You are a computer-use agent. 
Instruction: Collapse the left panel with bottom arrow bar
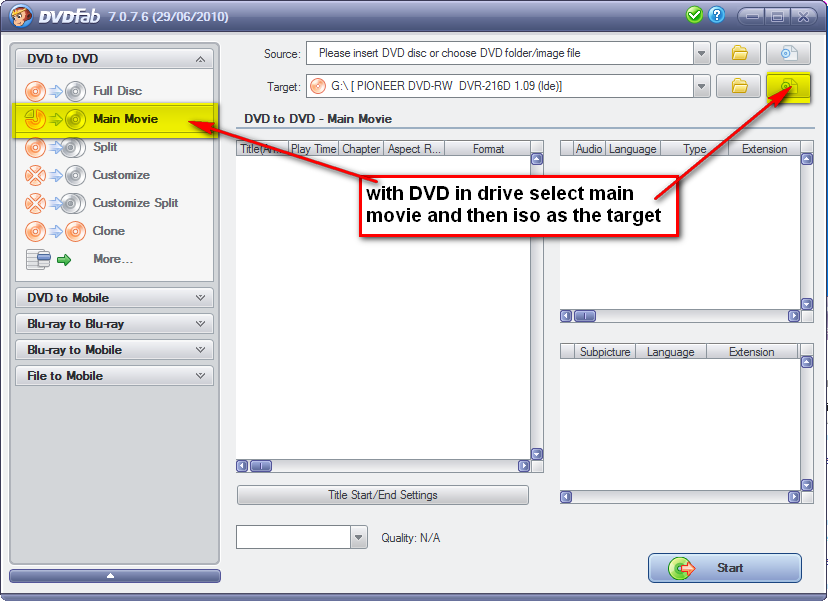(115, 576)
